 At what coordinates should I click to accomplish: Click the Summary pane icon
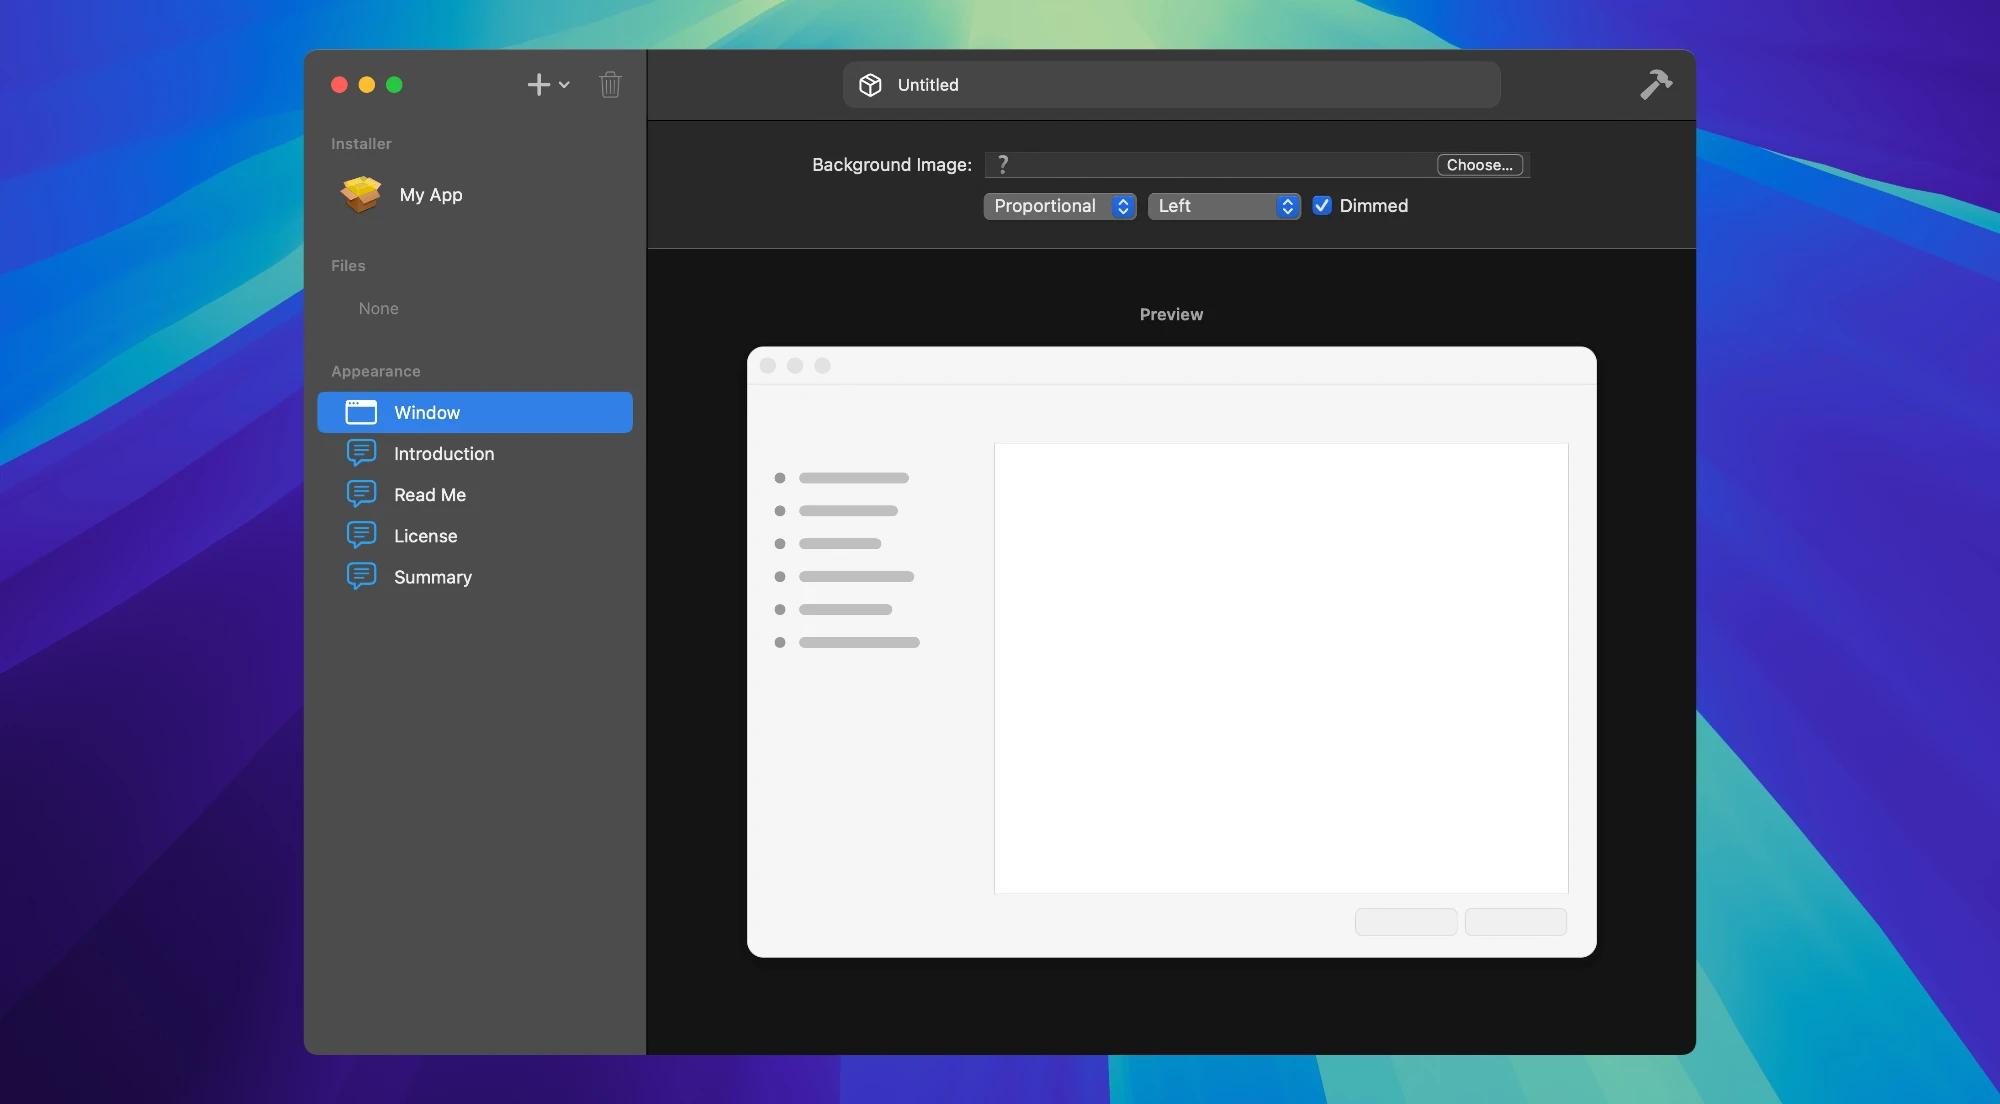coord(361,576)
